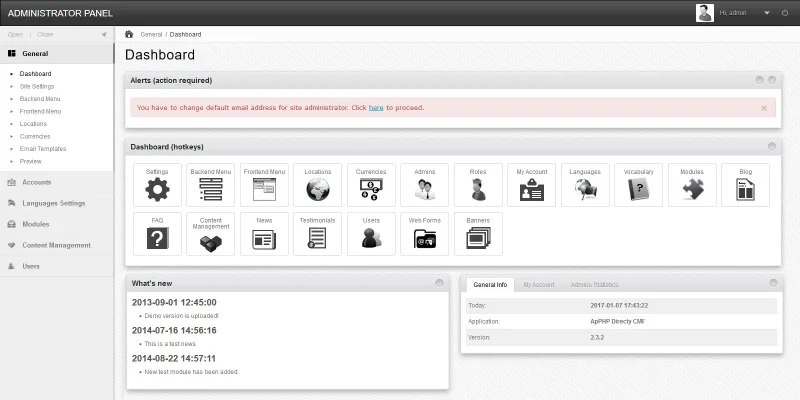Select Preview in the sidebar
The height and width of the screenshot is (400, 800).
pos(31,161)
